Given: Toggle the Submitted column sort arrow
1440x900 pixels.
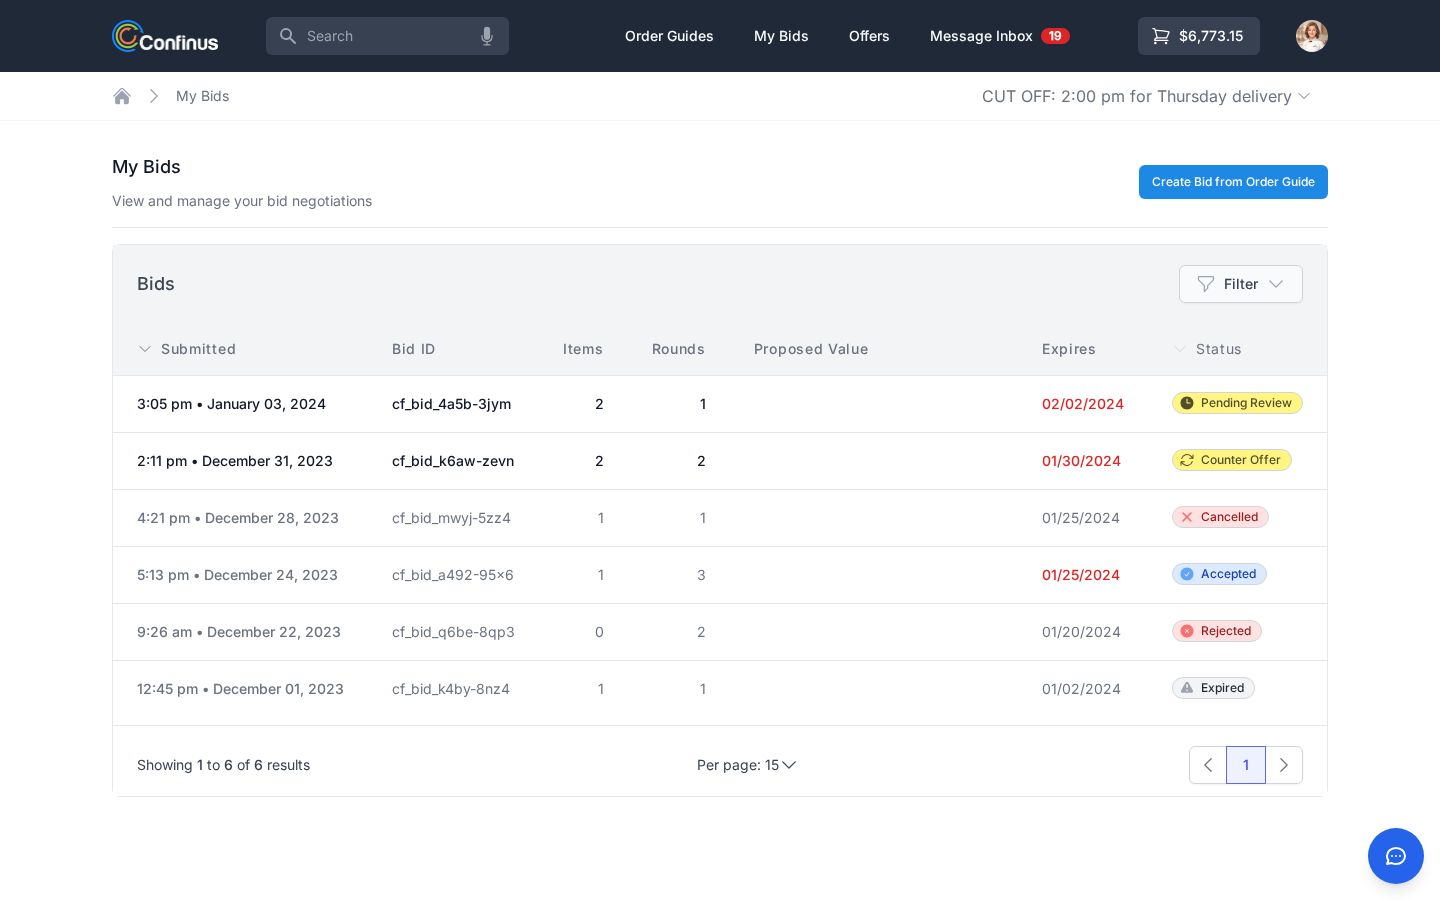Looking at the screenshot, I should click(x=145, y=349).
